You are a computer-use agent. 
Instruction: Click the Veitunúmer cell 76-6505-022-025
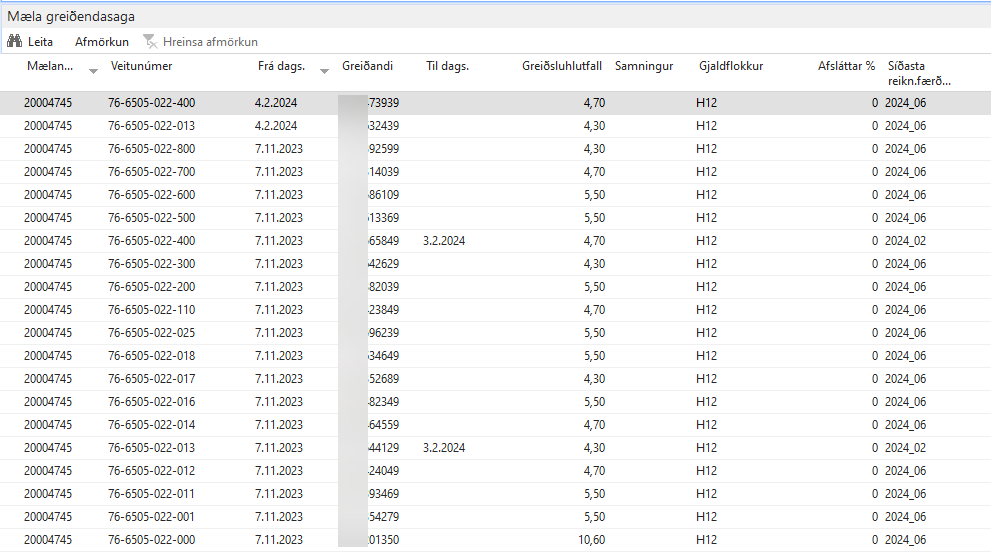(x=152, y=333)
